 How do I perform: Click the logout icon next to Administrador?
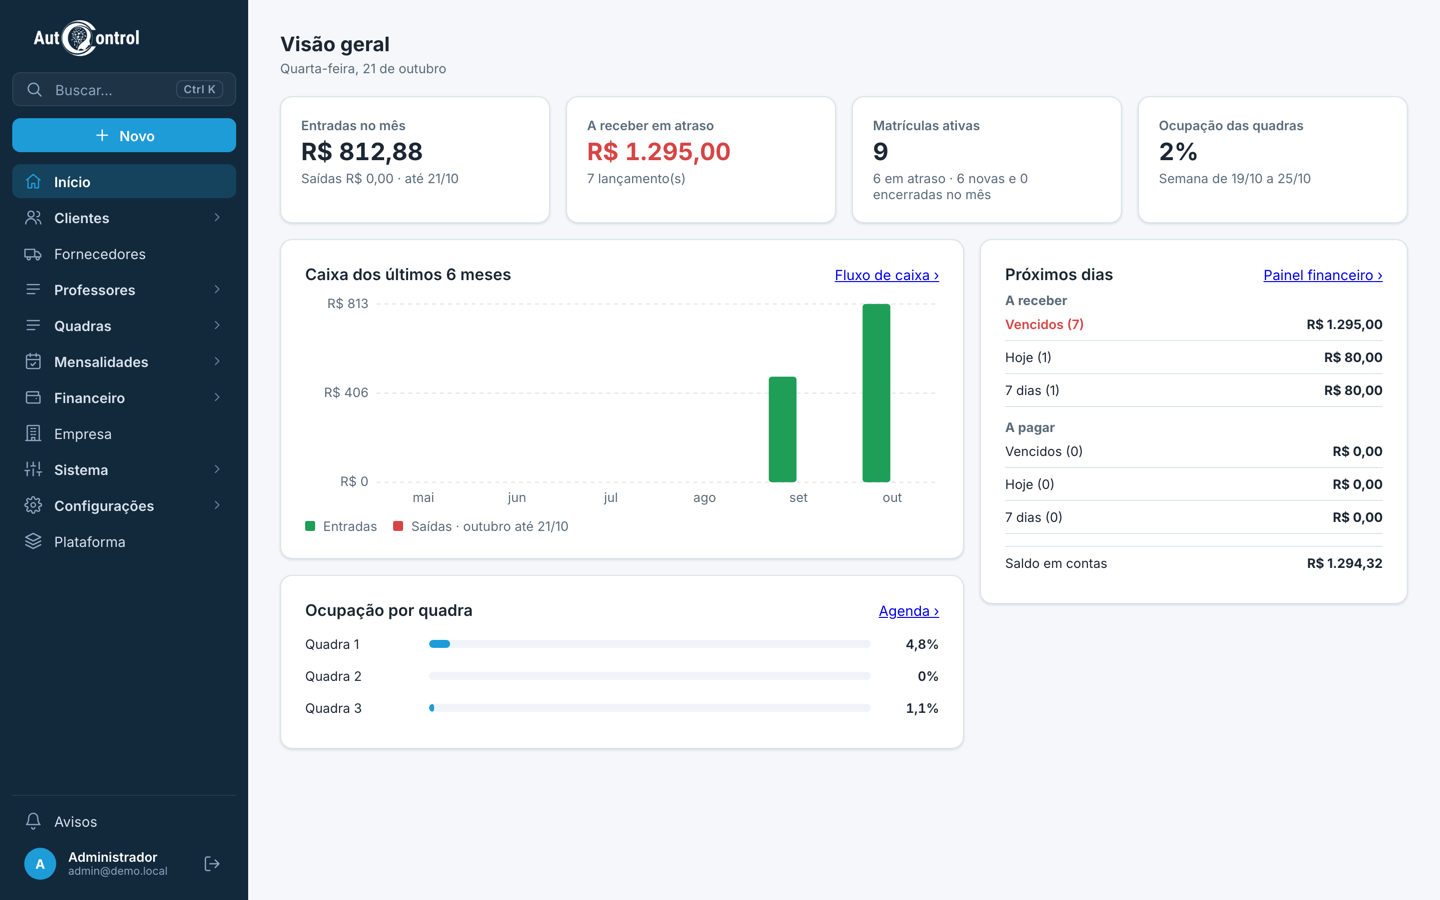pos(212,864)
